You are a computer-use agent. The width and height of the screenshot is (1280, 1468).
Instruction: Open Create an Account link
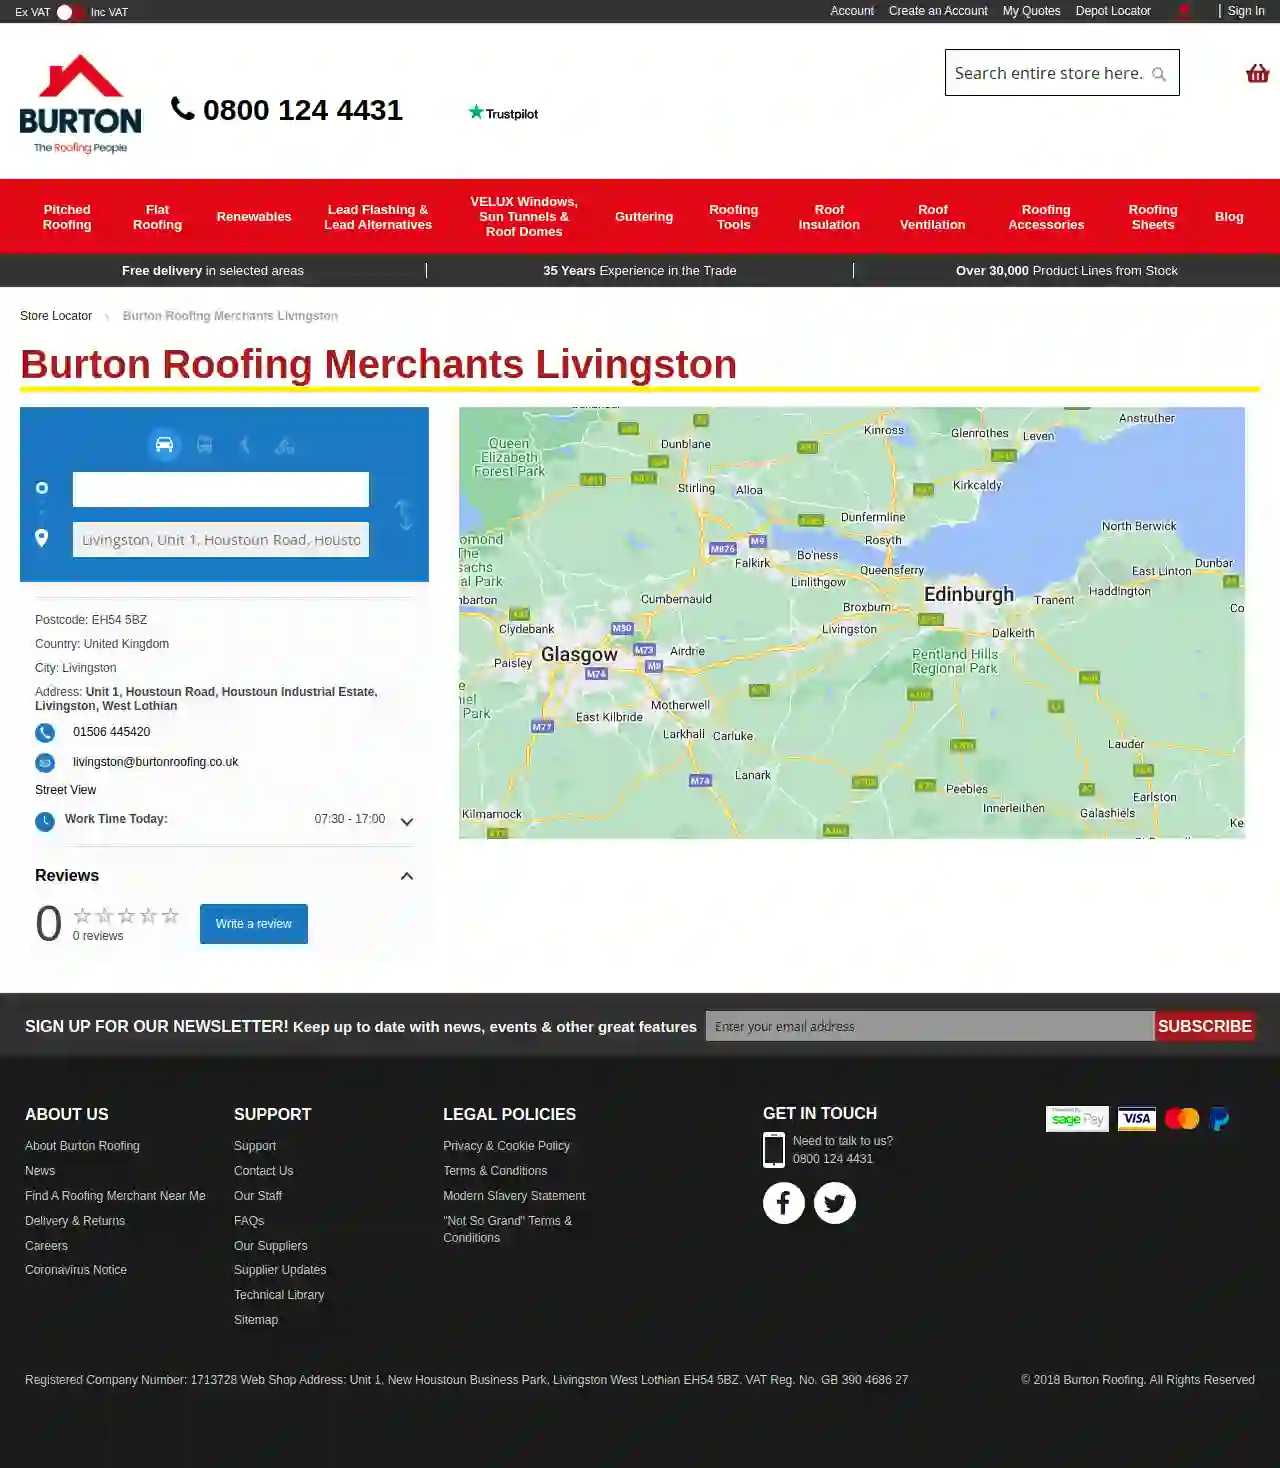(938, 11)
